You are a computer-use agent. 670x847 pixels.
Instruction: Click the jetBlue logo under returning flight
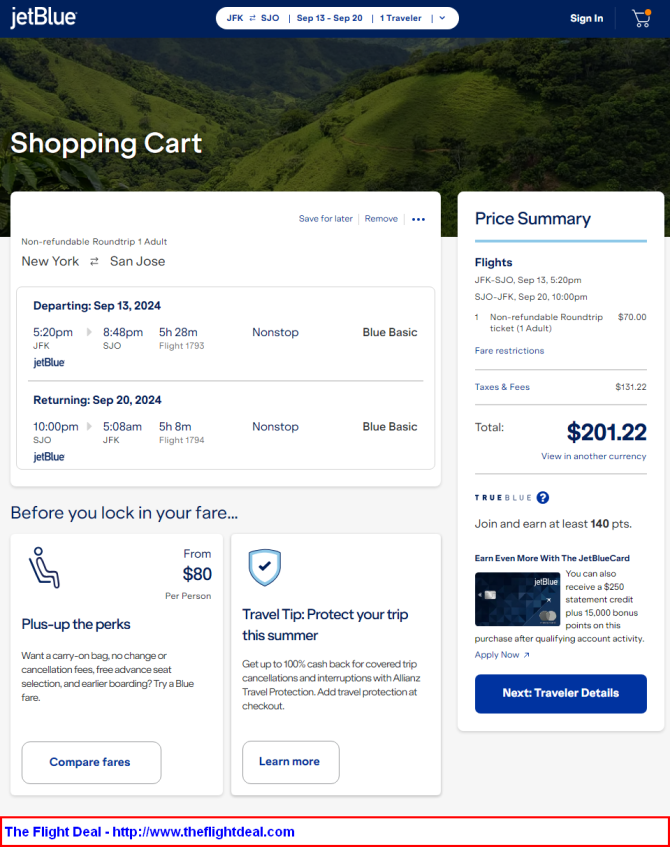(49, 457)
